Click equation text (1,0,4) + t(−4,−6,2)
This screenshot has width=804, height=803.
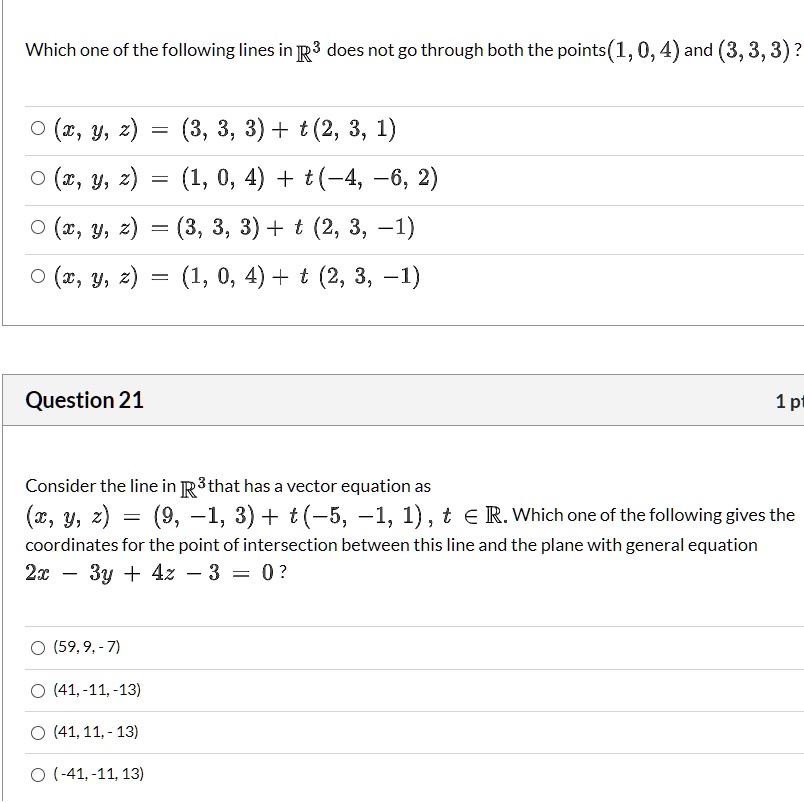(x=246, y=178)
